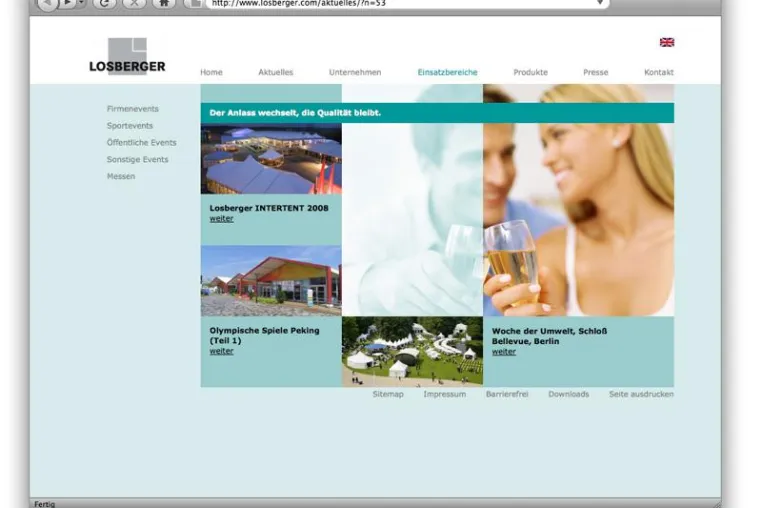Select the Einsatzbereiche menu item
The width and height of the screenshot is (762, 508).
click(448, 72)
